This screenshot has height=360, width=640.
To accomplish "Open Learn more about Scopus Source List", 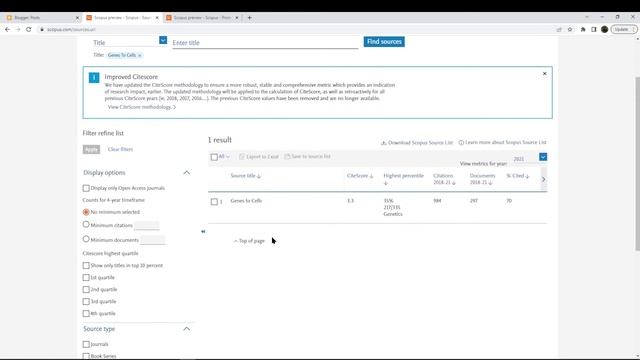I will [502, 142].
